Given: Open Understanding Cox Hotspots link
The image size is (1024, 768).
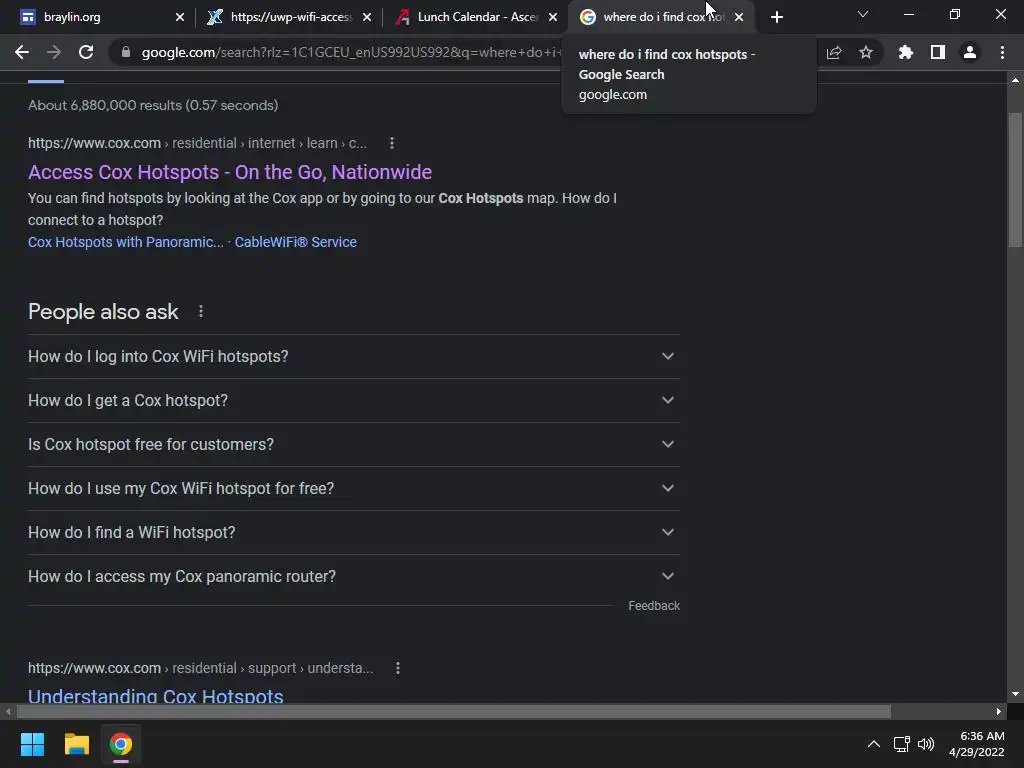Looking at the screenshot, I should [x=155, y=695].
